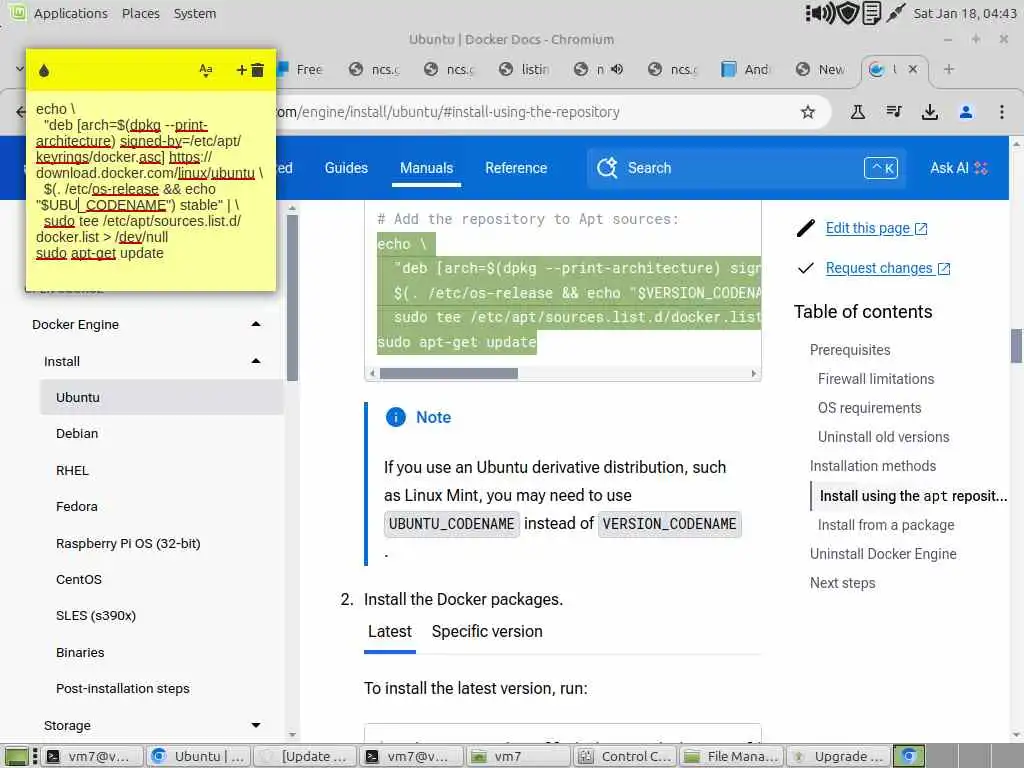Open Chromium labs flask icon
Screen dimensions: 1024x768
point(857,112)
